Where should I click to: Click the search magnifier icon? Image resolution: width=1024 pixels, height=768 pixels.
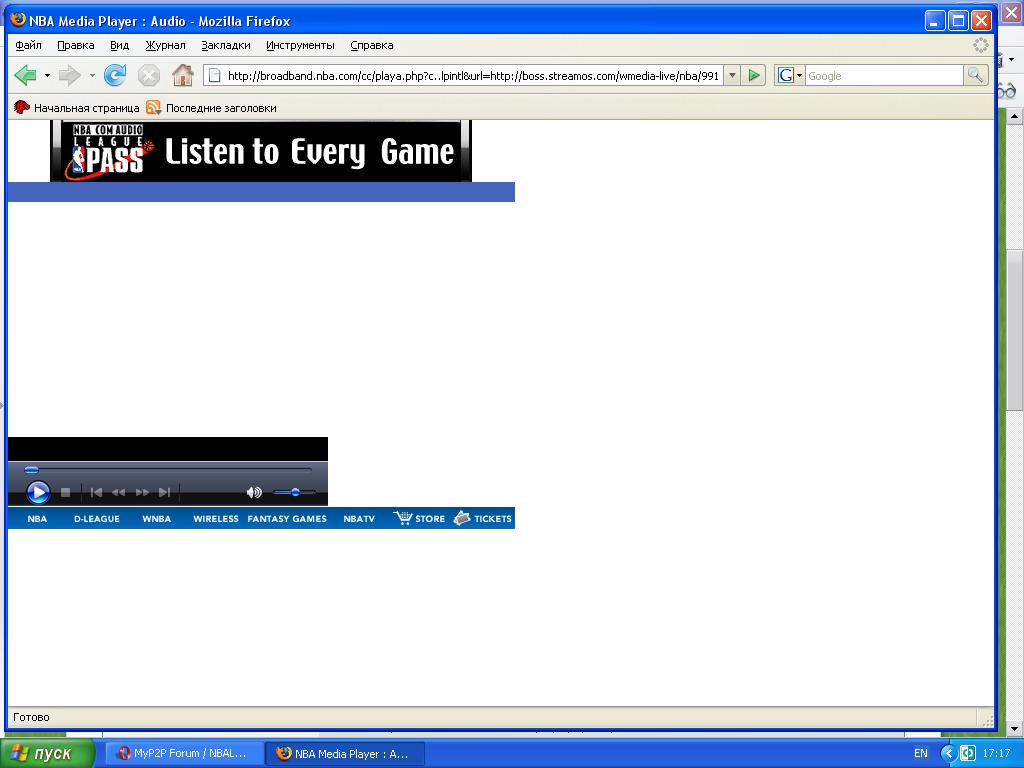[x=975, y=76]
